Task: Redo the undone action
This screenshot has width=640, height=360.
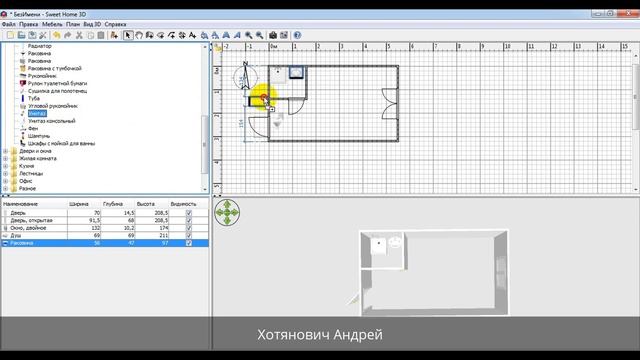Action: click(x=68, y=36)
